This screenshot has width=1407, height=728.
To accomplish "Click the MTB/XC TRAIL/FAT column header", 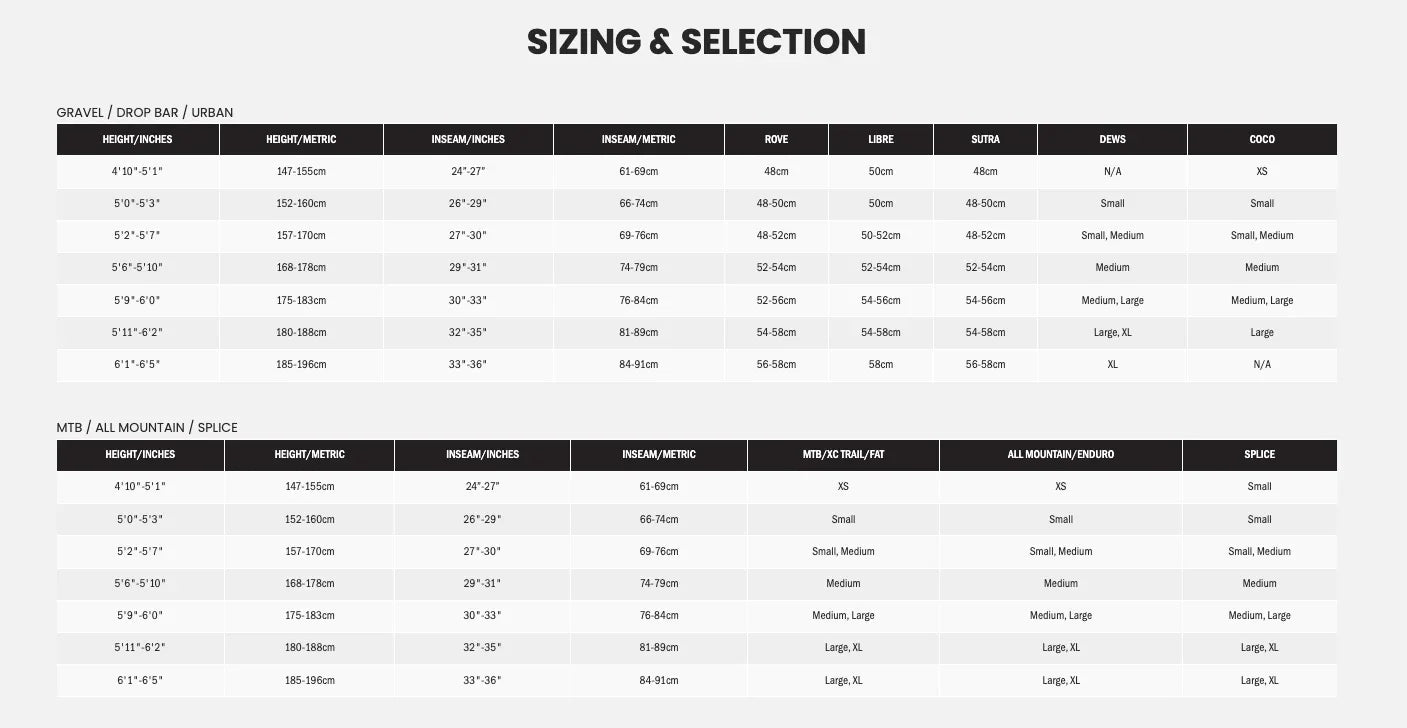I will (x=843, y=455).
